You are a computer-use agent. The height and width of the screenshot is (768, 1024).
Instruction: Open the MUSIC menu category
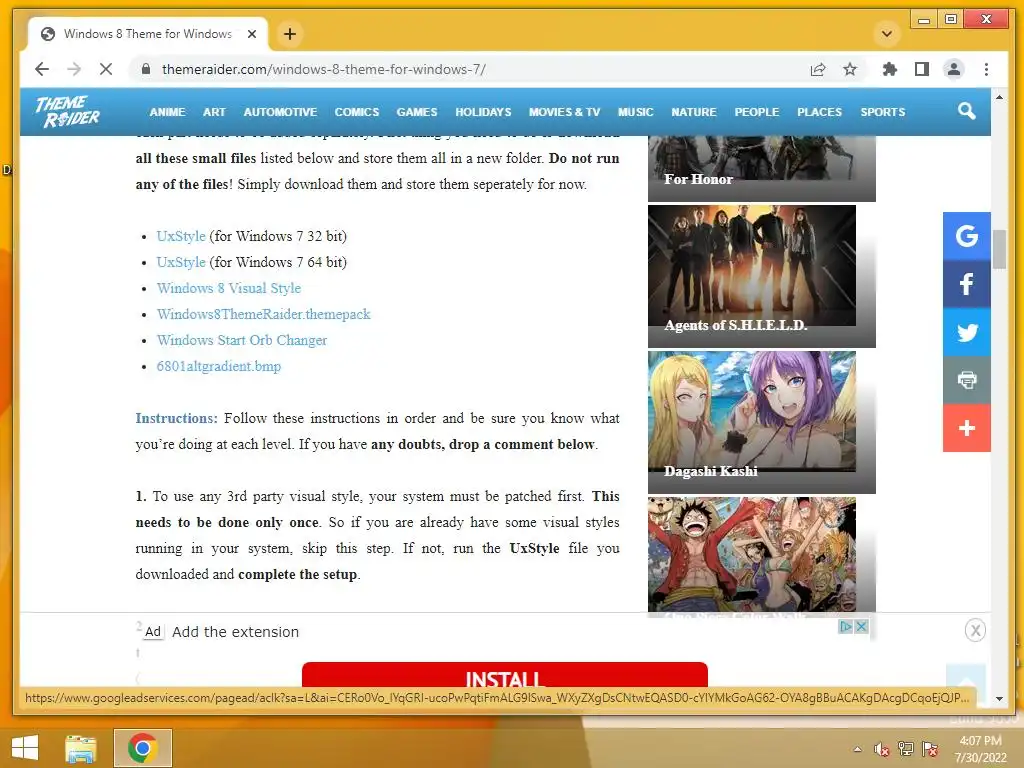[x=635, y=112]
